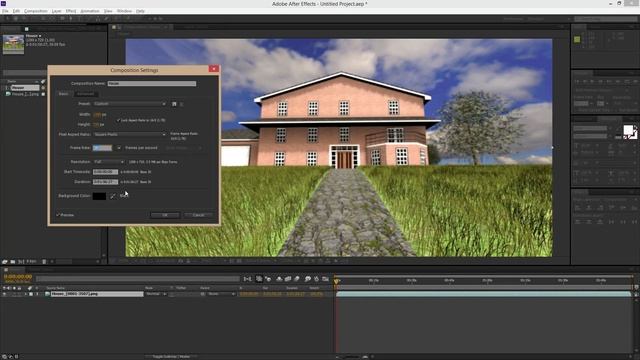Open the Effect menu

click(71, 11)
